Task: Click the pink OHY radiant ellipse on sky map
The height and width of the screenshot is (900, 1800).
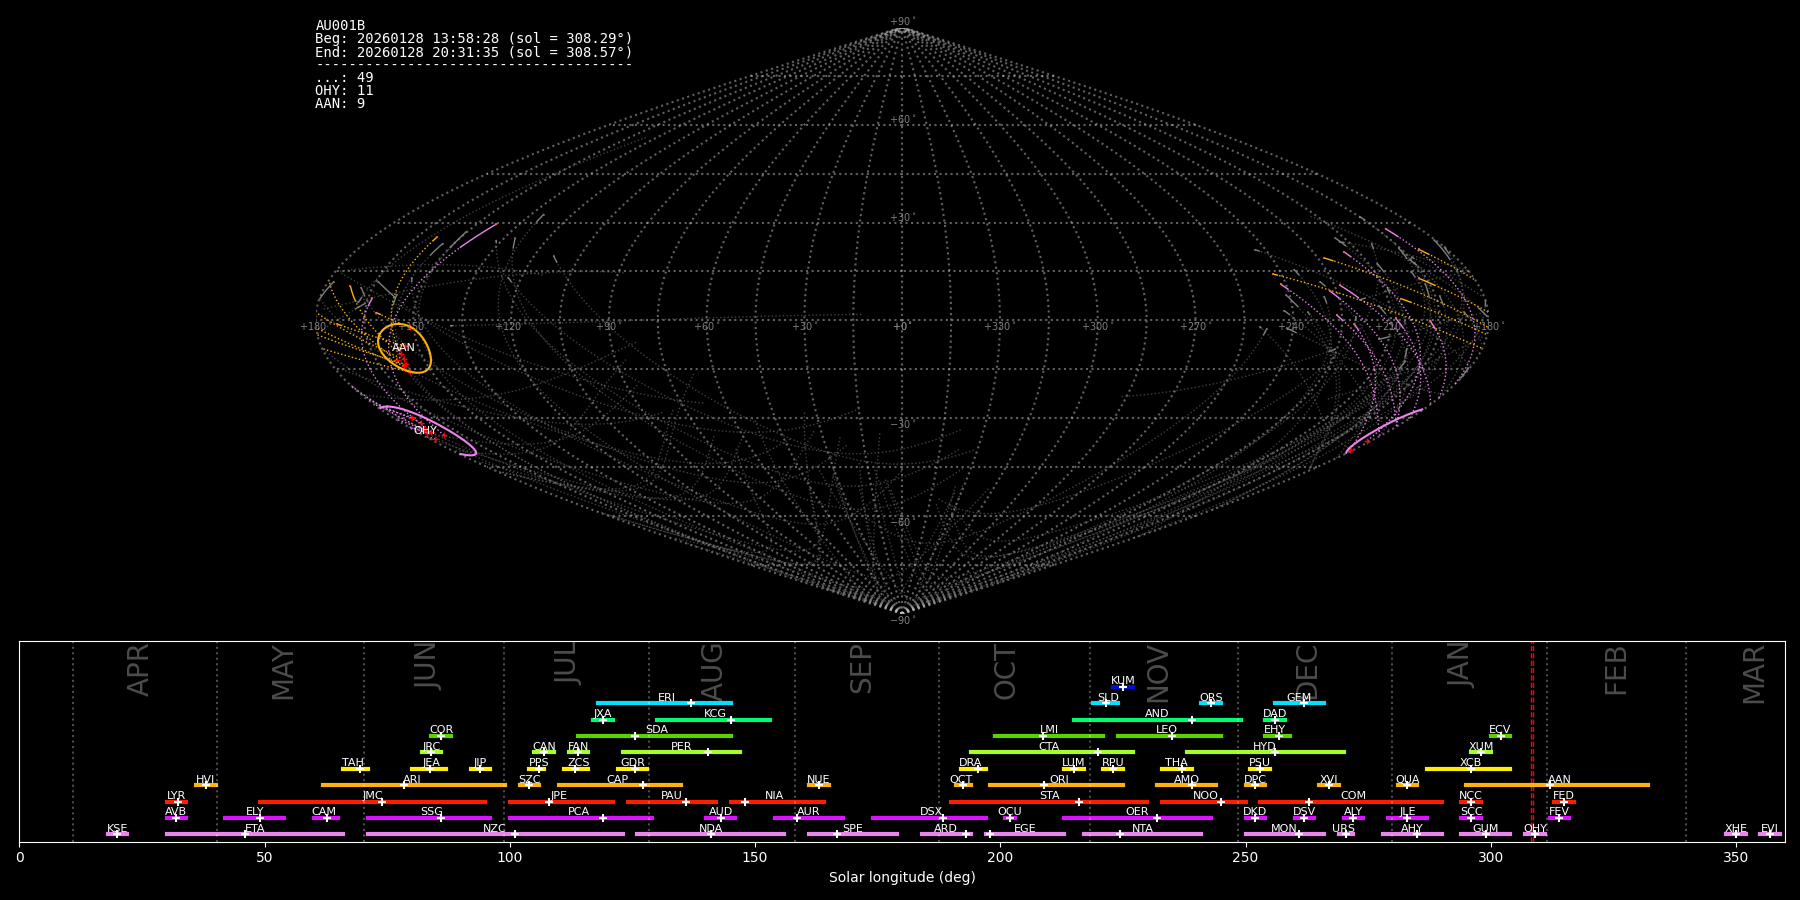Action: coord(428,430)
